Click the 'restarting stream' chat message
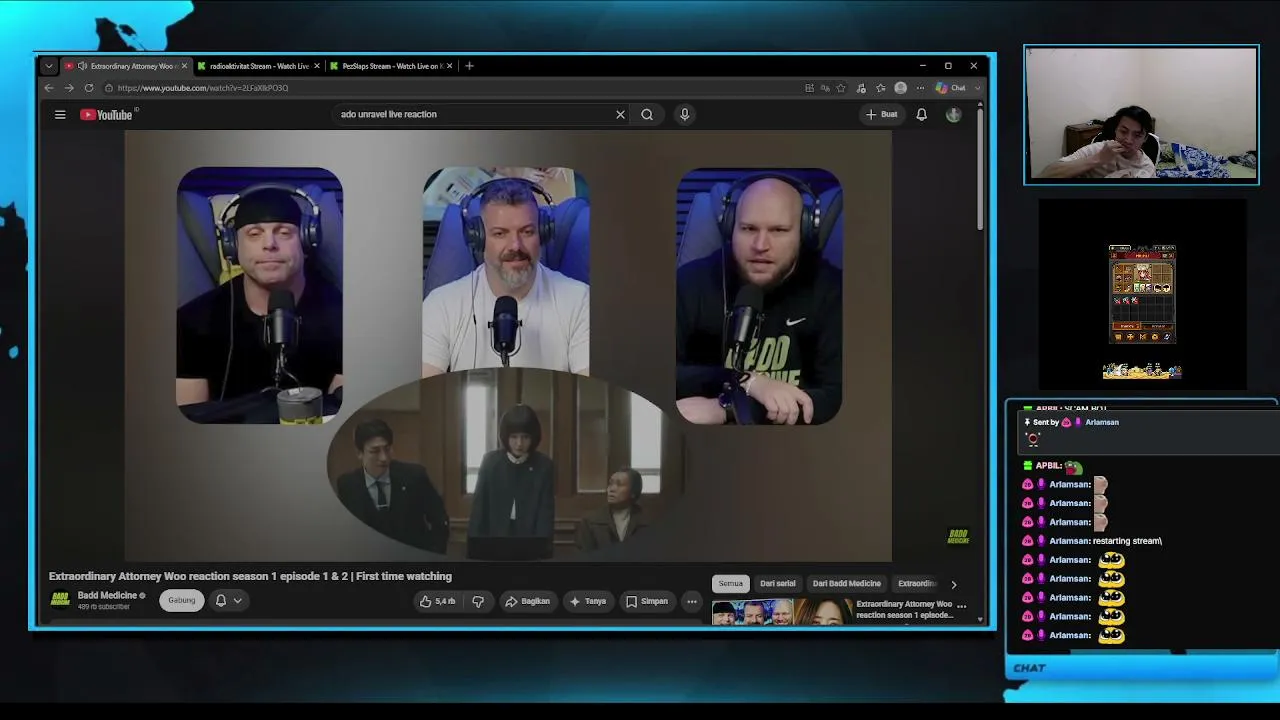 1127,541
